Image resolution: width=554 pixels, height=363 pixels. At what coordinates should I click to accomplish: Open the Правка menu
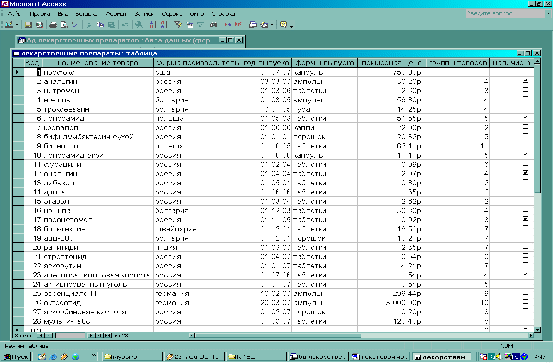pos(40,14)
